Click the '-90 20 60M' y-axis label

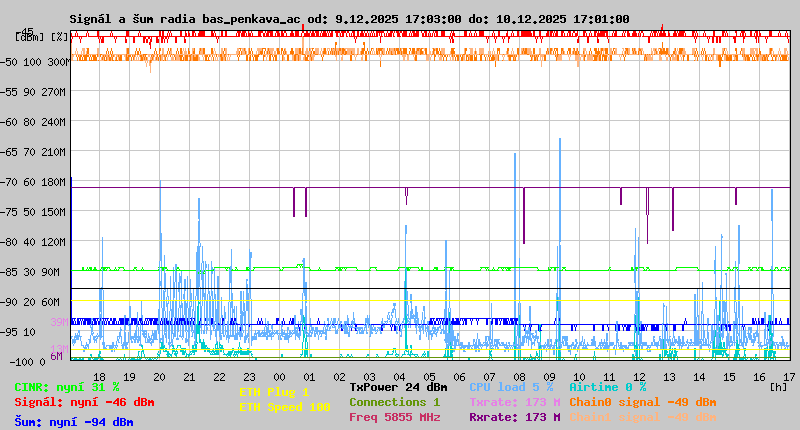coord(30,302)
